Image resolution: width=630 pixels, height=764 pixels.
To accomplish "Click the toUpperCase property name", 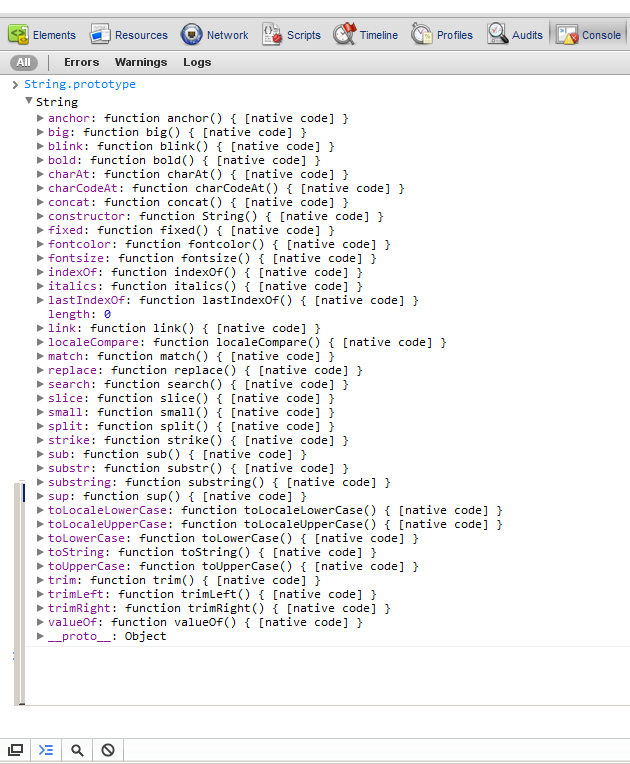I will (x=86, y=566).
